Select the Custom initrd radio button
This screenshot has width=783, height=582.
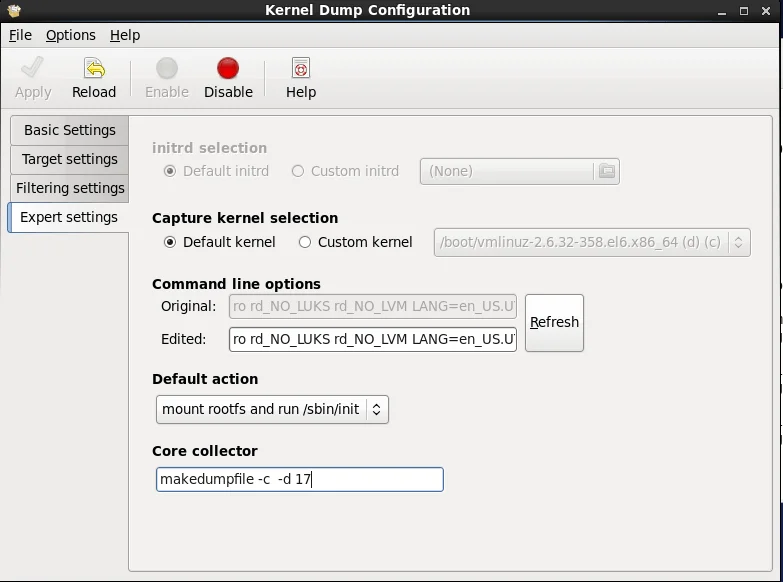[298, 171]
